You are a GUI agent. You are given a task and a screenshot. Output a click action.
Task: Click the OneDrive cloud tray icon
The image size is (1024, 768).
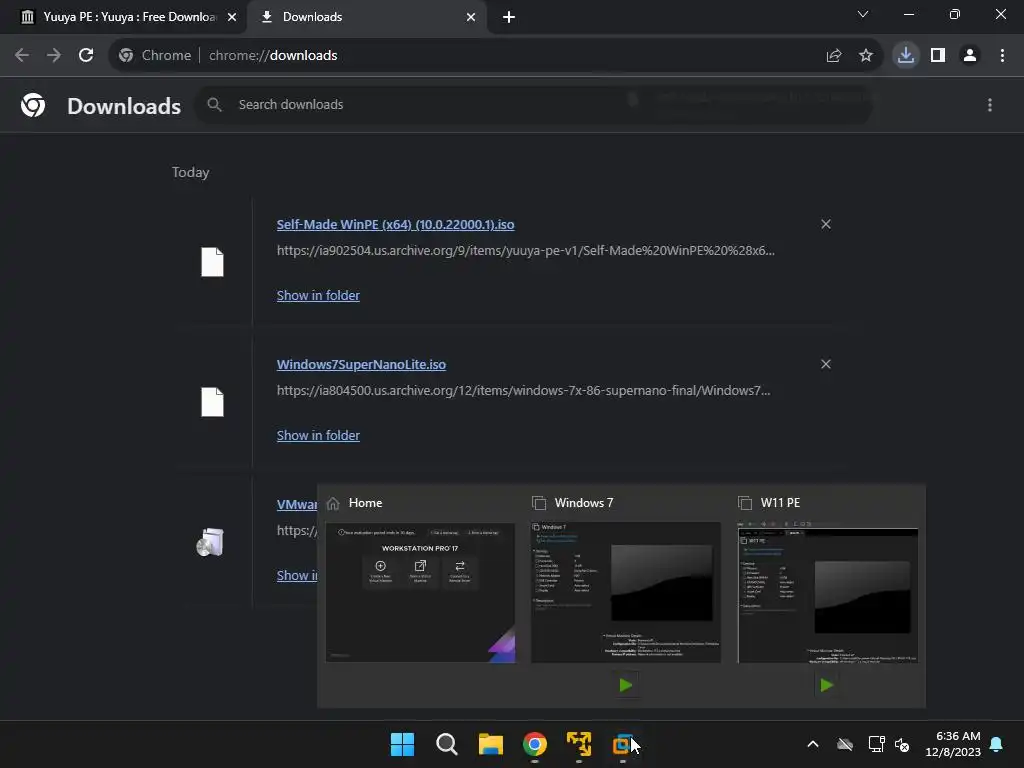(845, 744)
